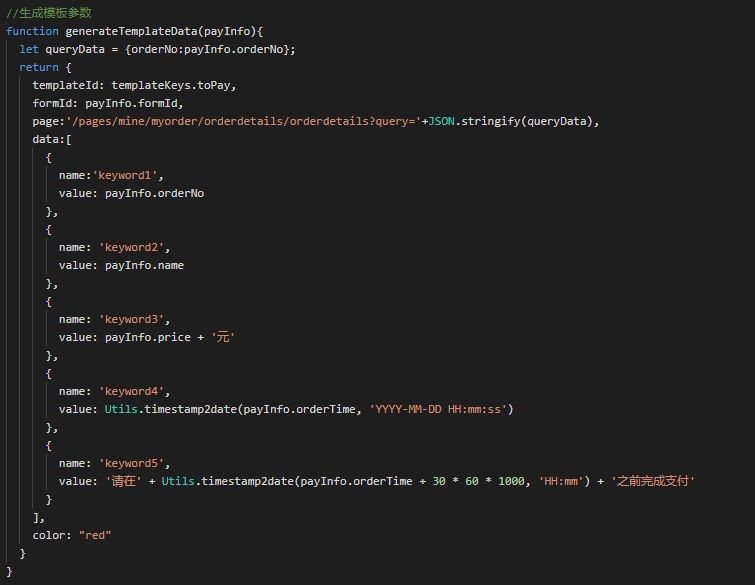
Task: Click the 'keyword1' string
Action: [125, 175]
